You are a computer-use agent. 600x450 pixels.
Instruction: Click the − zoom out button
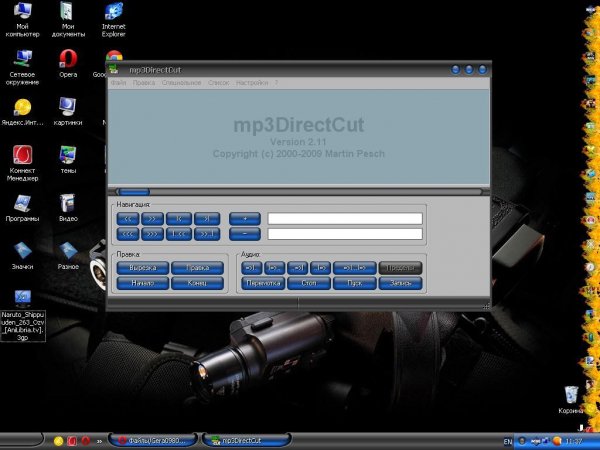pos(245,234)
